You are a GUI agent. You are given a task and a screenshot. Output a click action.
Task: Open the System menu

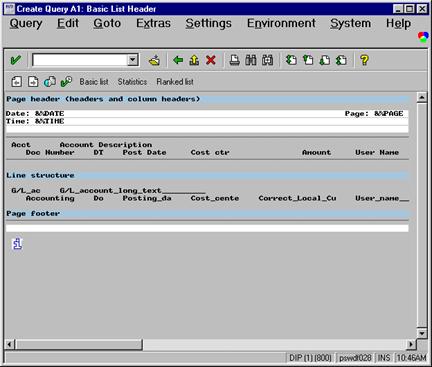click(x=350, y=23)
